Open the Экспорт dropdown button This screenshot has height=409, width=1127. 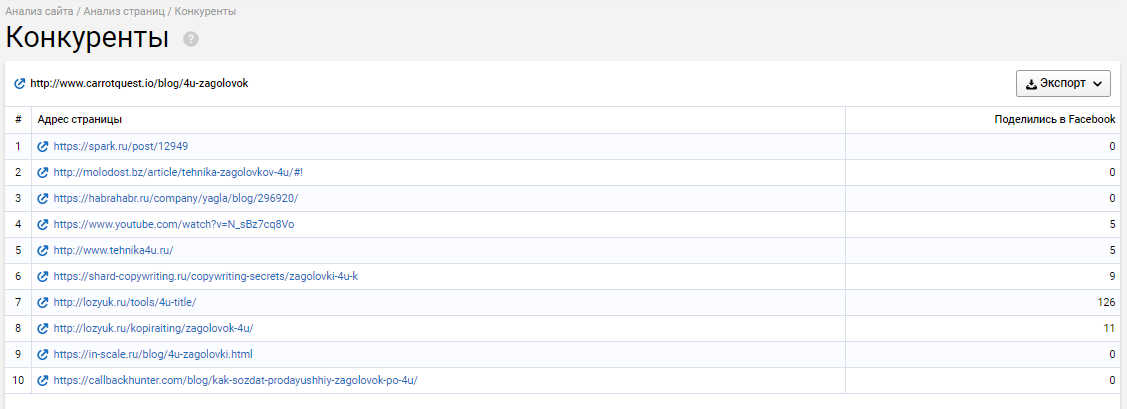1063,83
